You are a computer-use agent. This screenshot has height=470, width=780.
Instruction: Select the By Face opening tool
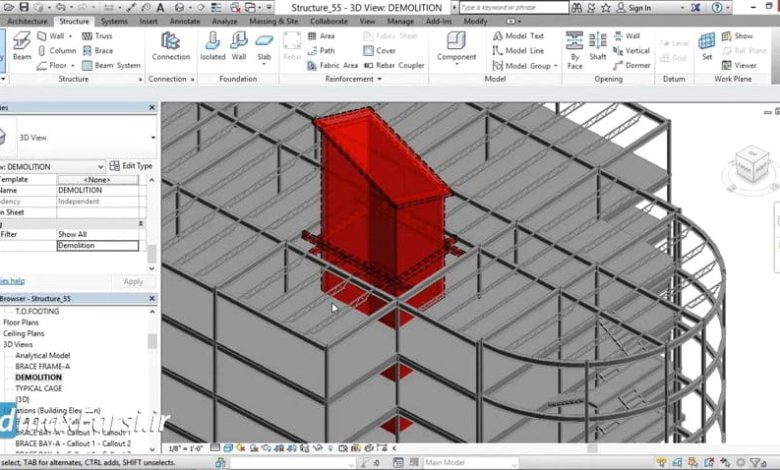[575, 50]
